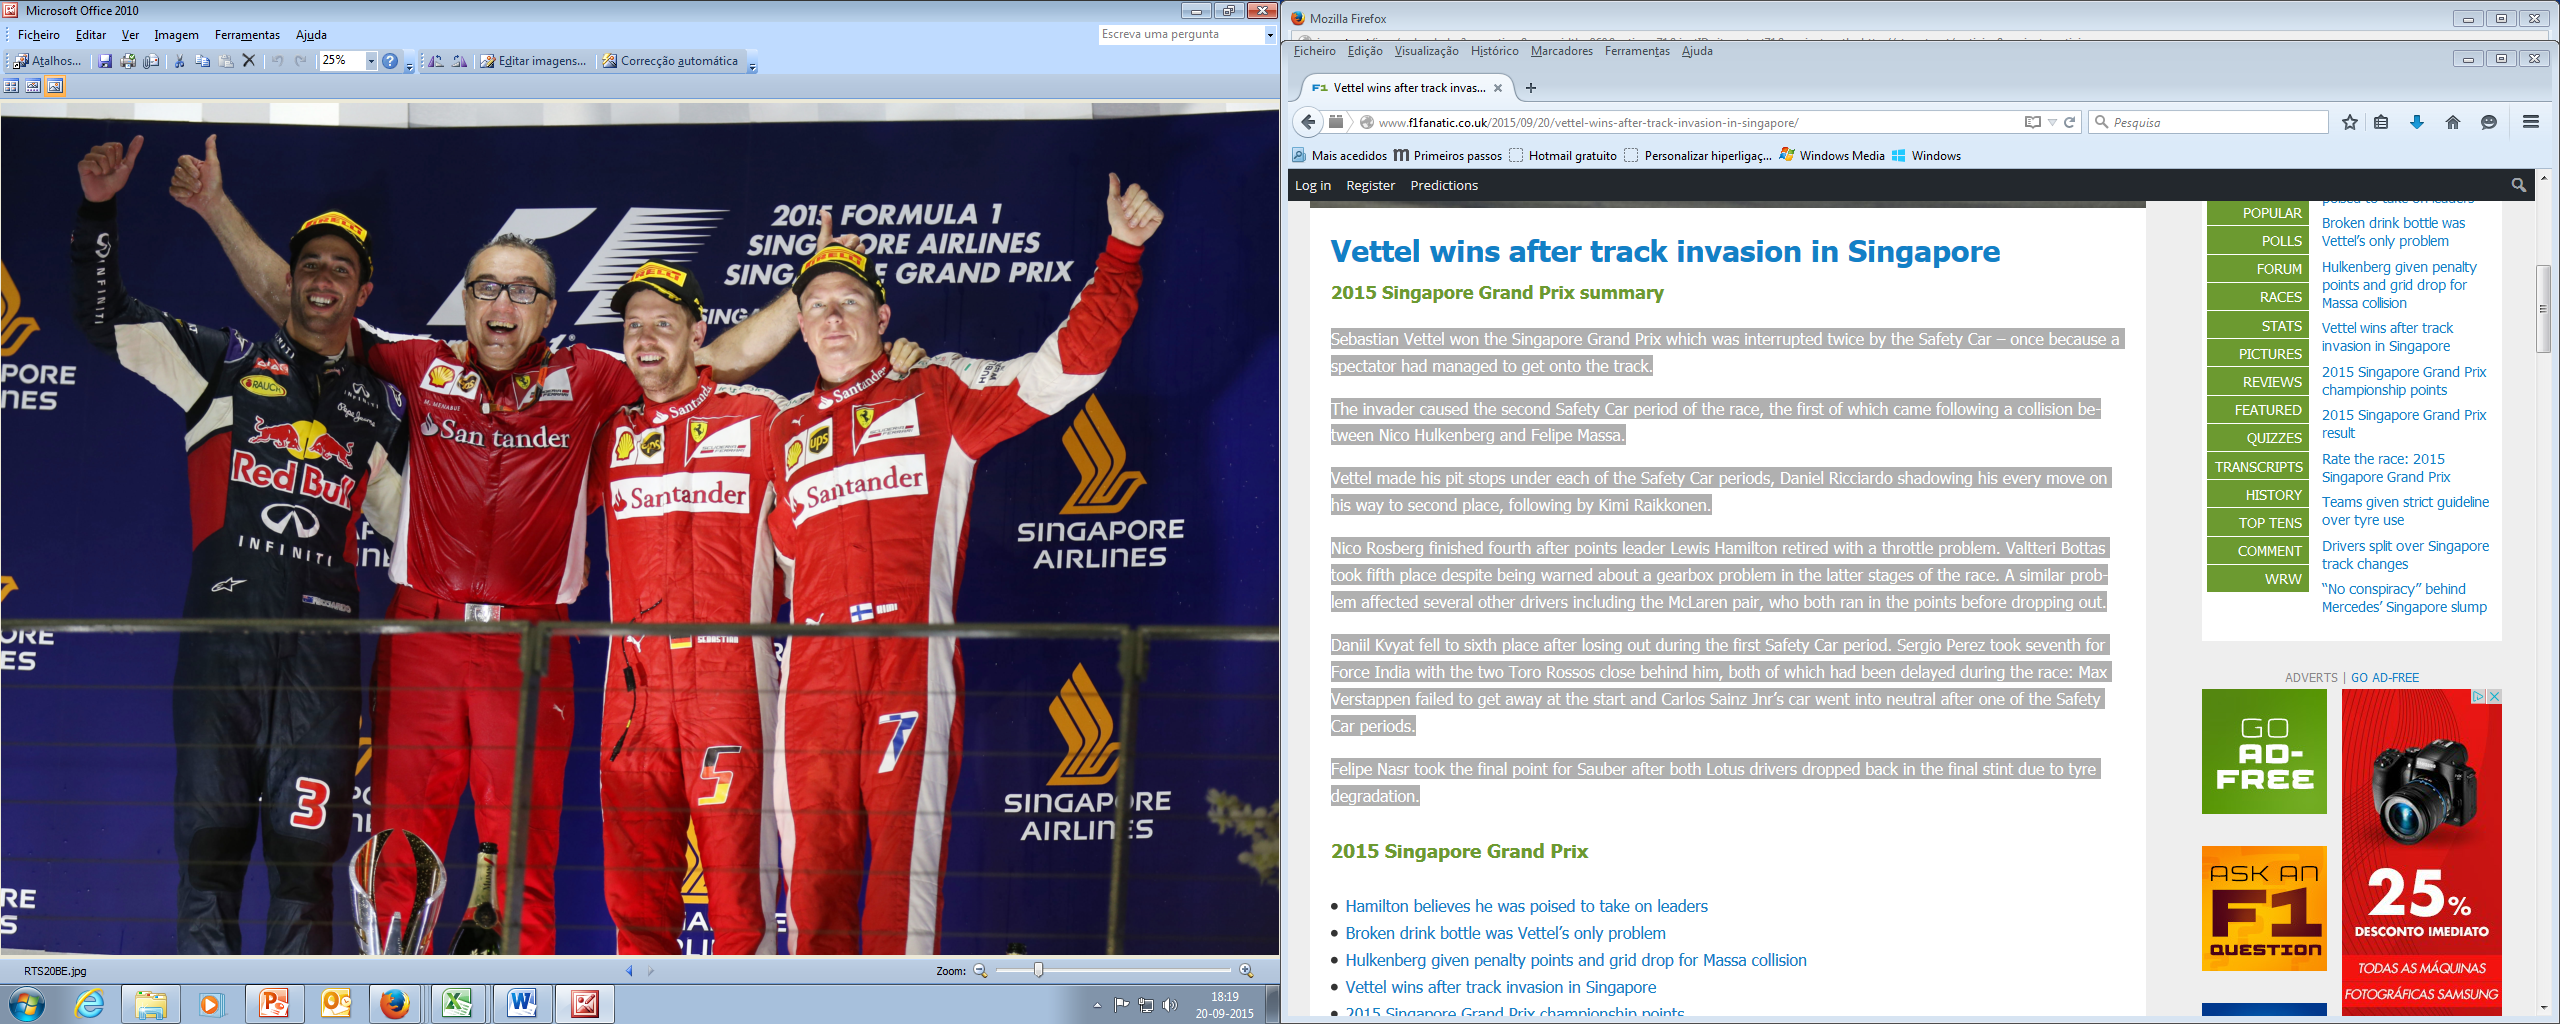Click Firefox's blue Downloads arrow icon
Viewport: 2560px width, 1024px height.
tap(2416, 122)
